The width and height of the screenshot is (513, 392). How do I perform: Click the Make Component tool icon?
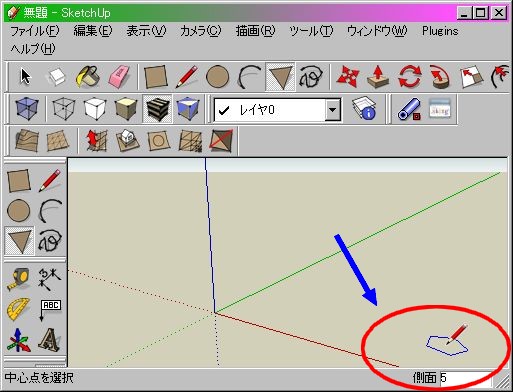pyautogui.click(x=56, y=77)
